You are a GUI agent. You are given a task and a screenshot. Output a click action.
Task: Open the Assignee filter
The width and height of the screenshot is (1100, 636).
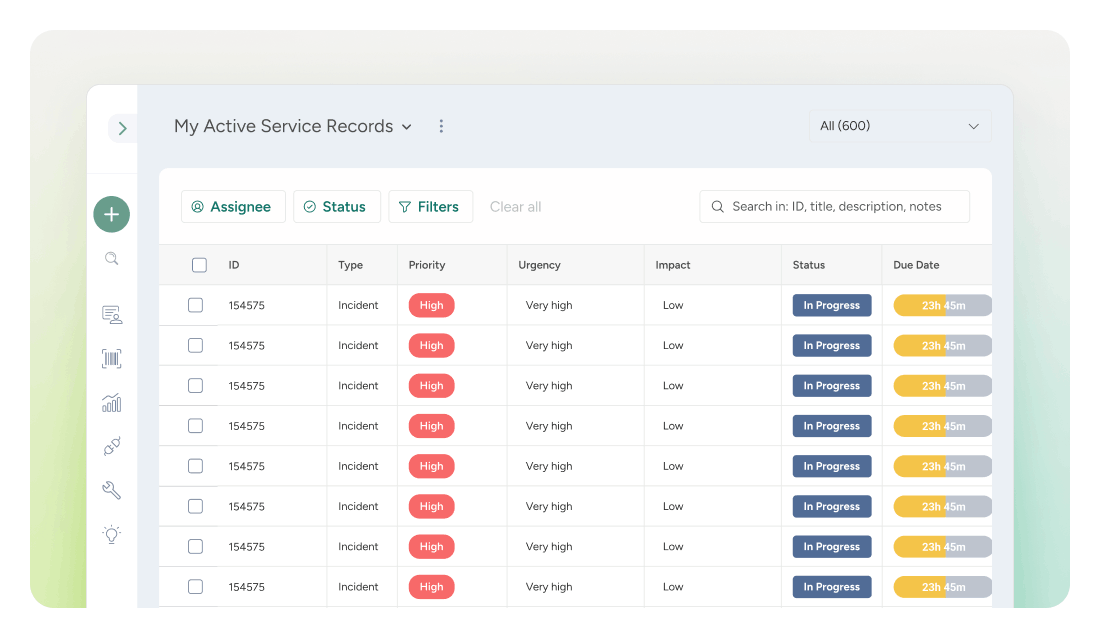[x=233, y=207]
